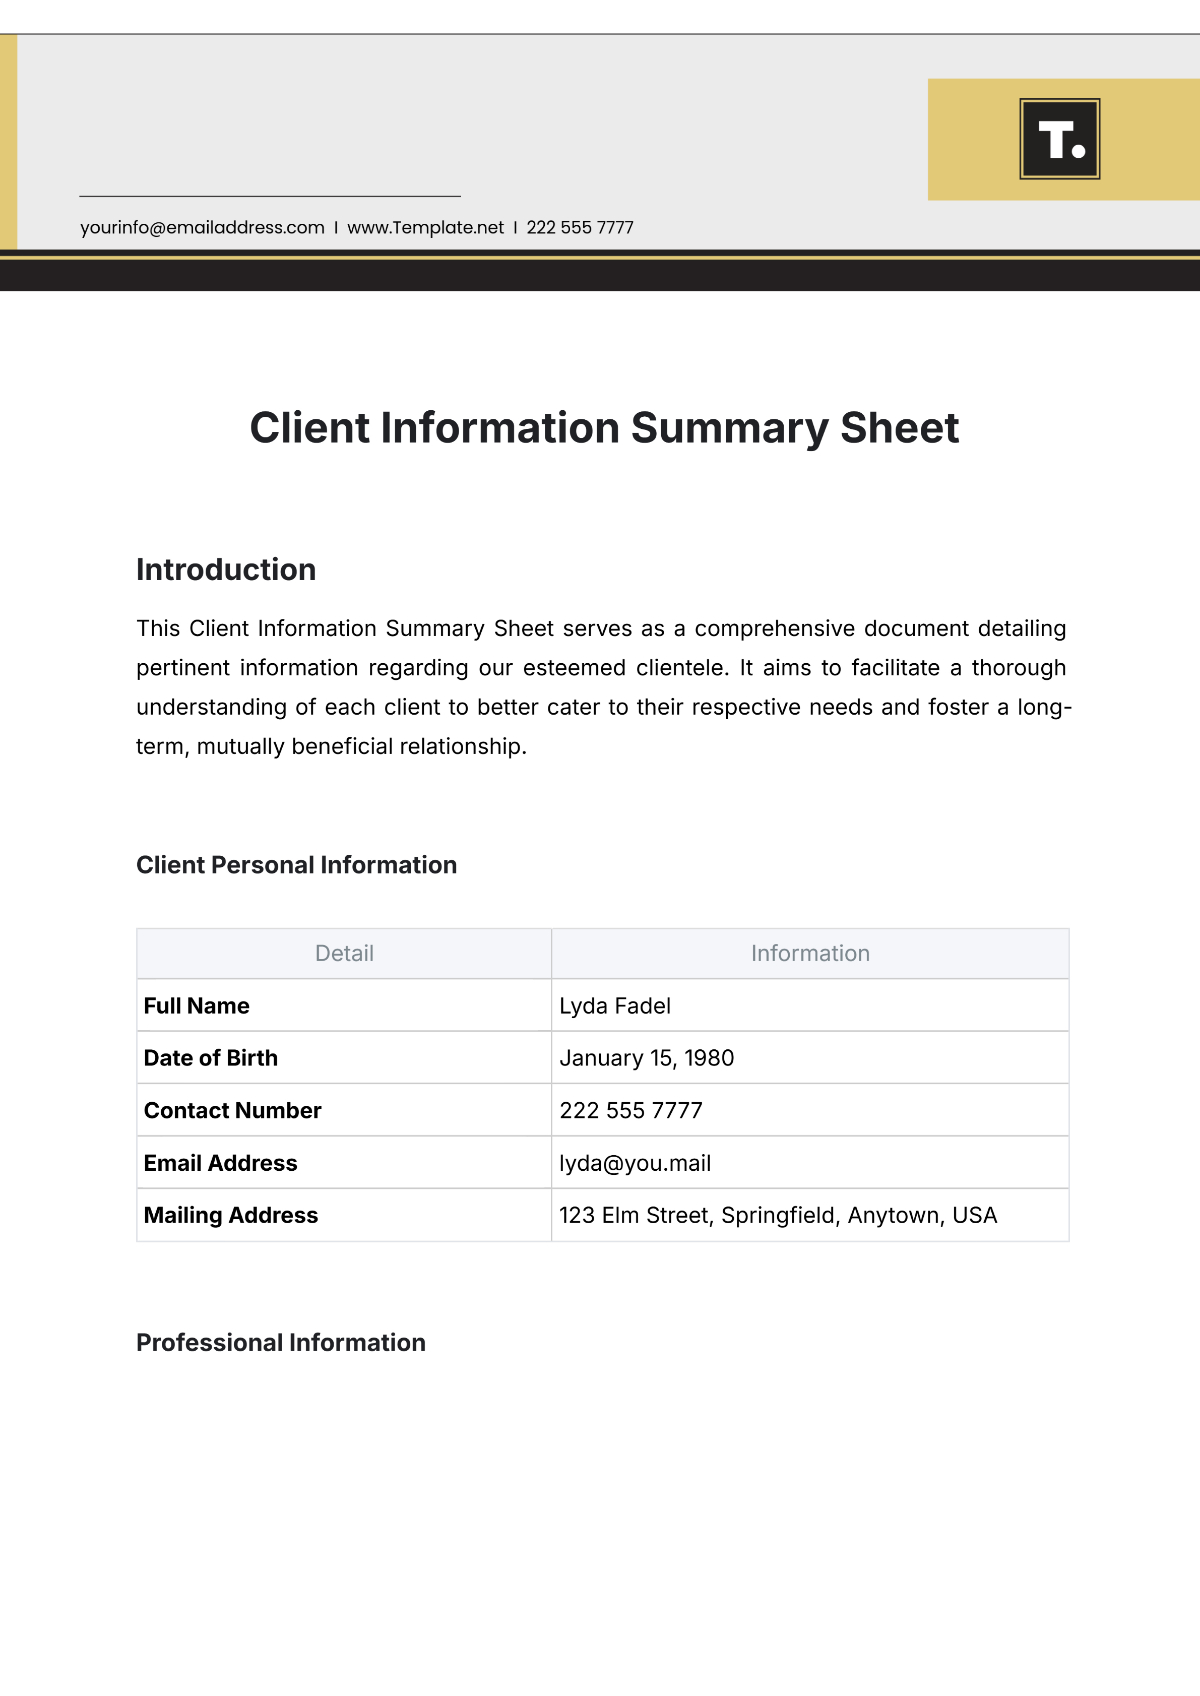
Task: Click the January 15, 1980 value
Action: 646,1058
